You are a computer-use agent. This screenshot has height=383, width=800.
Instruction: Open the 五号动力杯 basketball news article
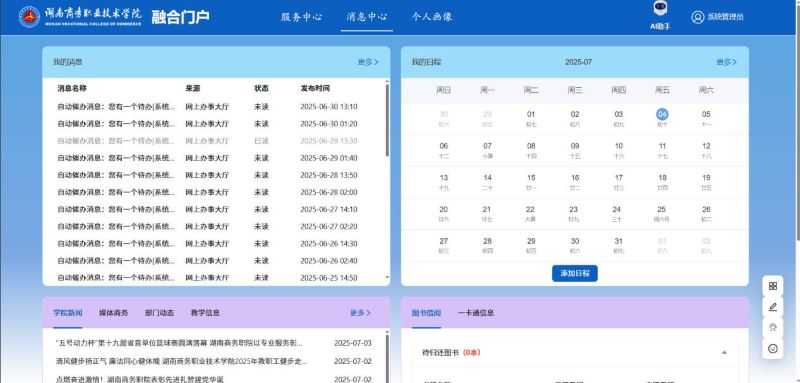point(179,343)
